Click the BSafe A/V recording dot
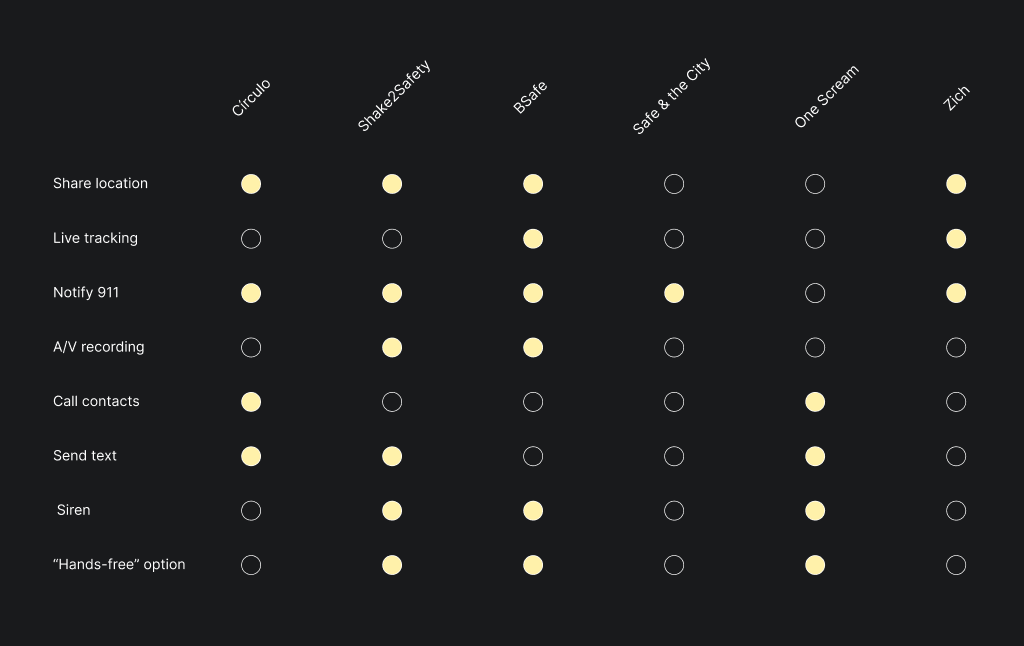Viewport: 1024px width, 646px height. pyautogui.click(x=533, y=348)
